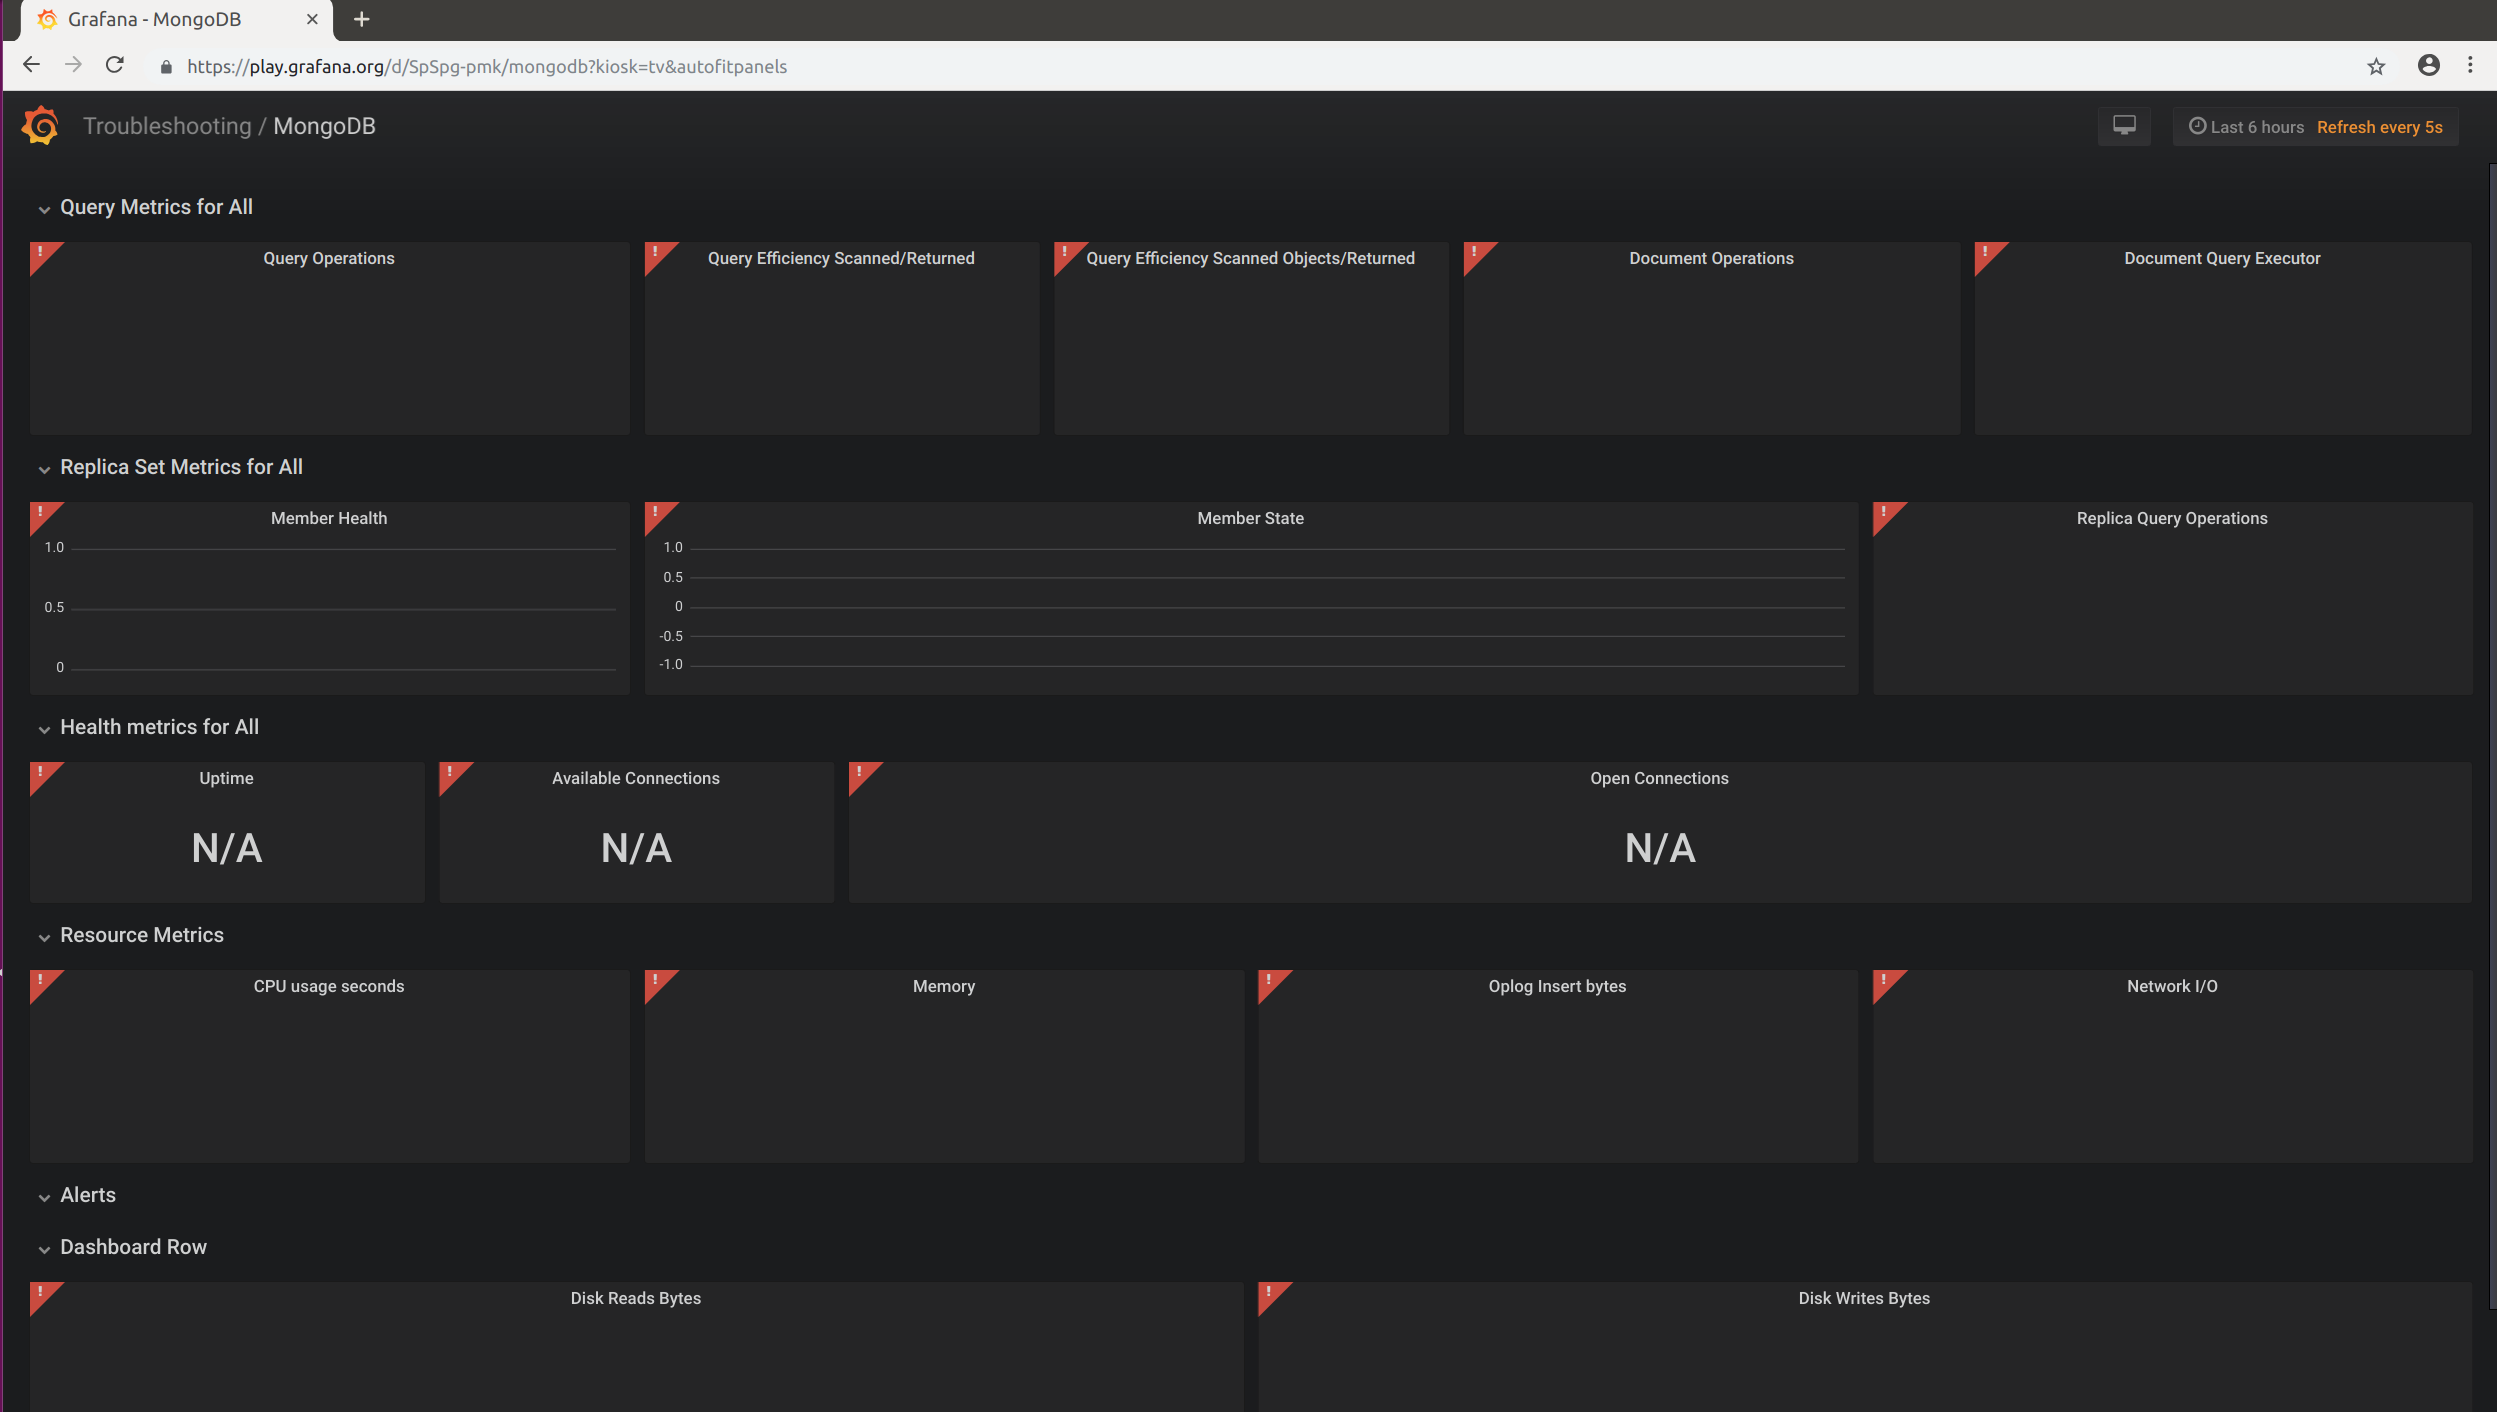This screenshot has width=2497, height=1412.
Task: Open the Last 6 hours time range picker
Action: point(2256,126)
